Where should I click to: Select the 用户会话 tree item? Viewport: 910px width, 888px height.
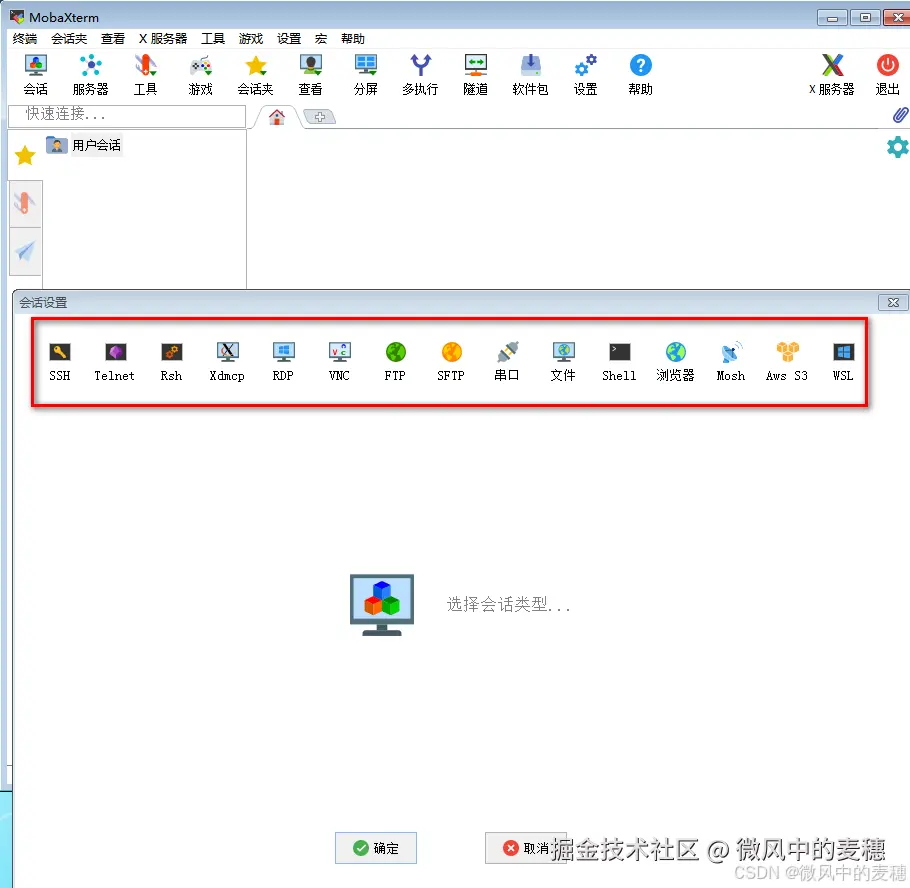pos(84,145)
